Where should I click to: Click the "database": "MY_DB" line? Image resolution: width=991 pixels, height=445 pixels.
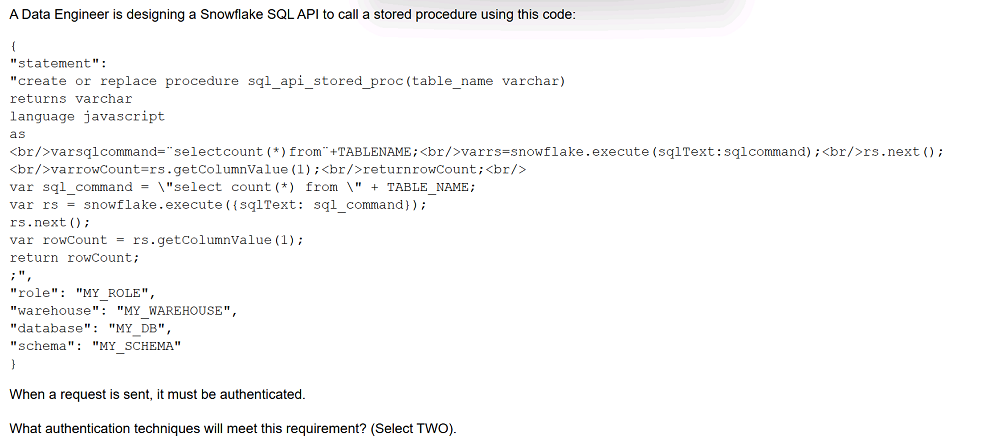(x=91, y=328)
